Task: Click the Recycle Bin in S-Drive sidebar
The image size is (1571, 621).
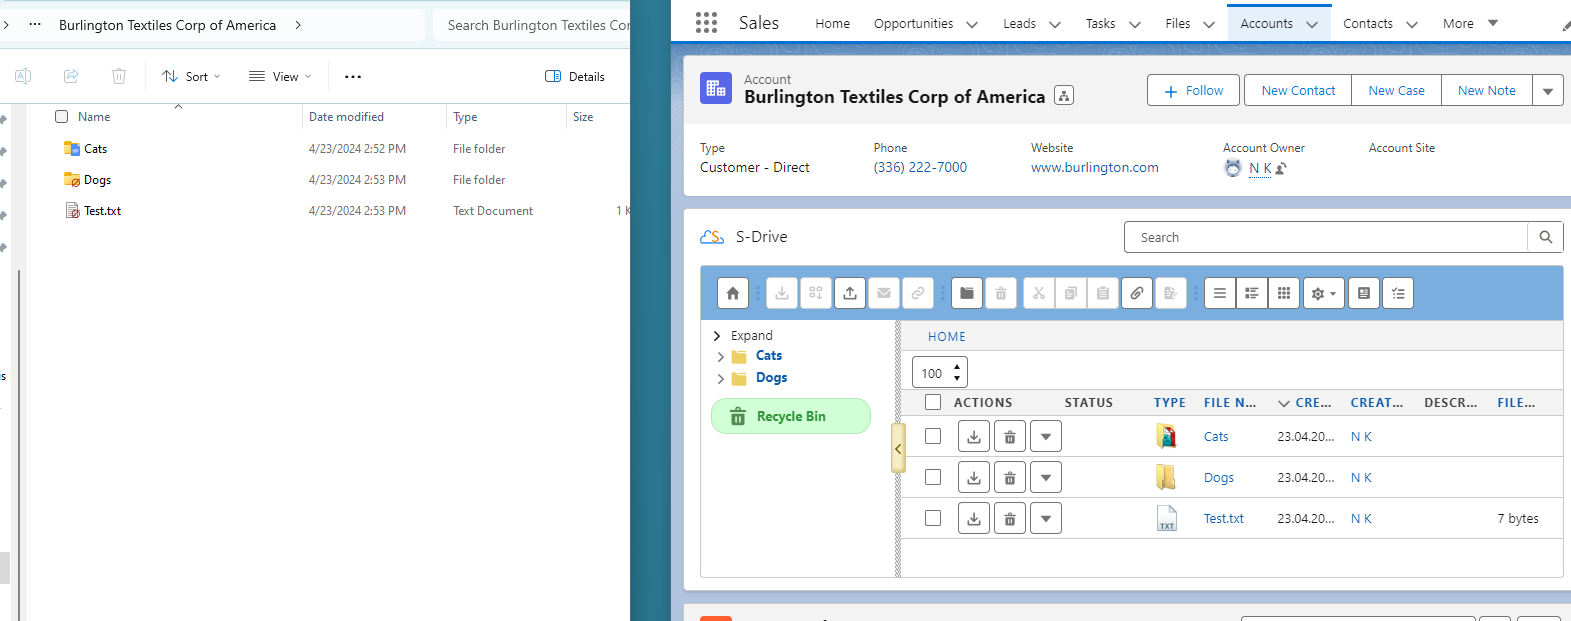Action: 790,416
